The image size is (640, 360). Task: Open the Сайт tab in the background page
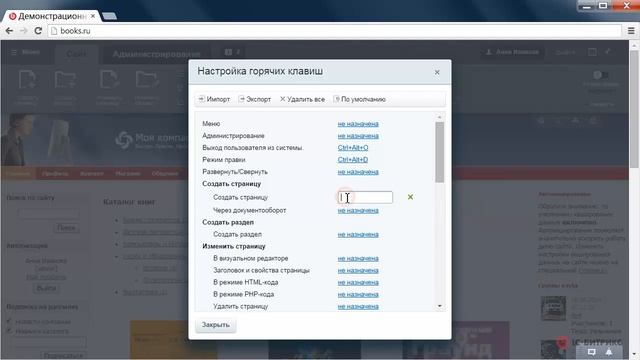pyautogui.click(x=76, y=54)
